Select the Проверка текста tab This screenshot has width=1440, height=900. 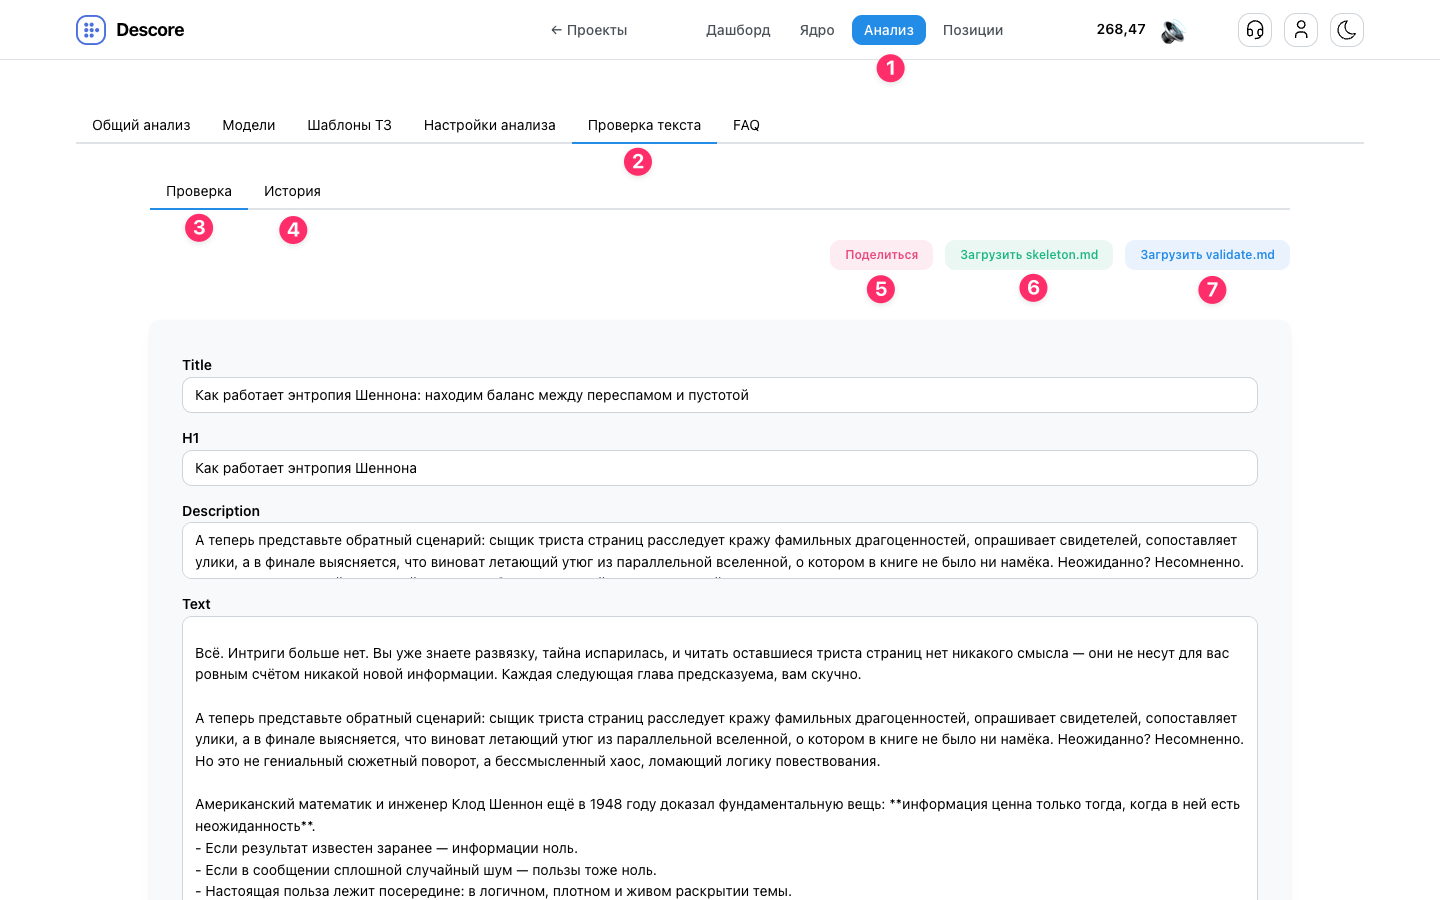[x=644, y=125]
